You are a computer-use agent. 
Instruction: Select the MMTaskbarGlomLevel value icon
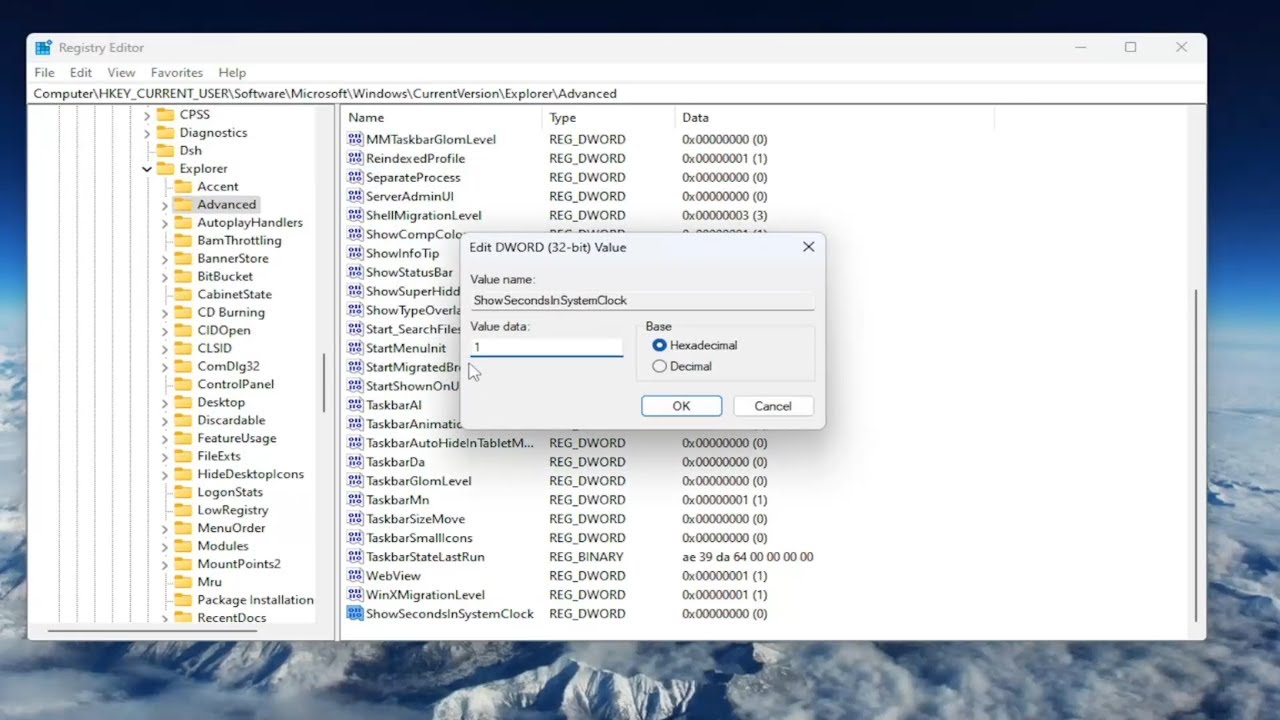point(355,139)
